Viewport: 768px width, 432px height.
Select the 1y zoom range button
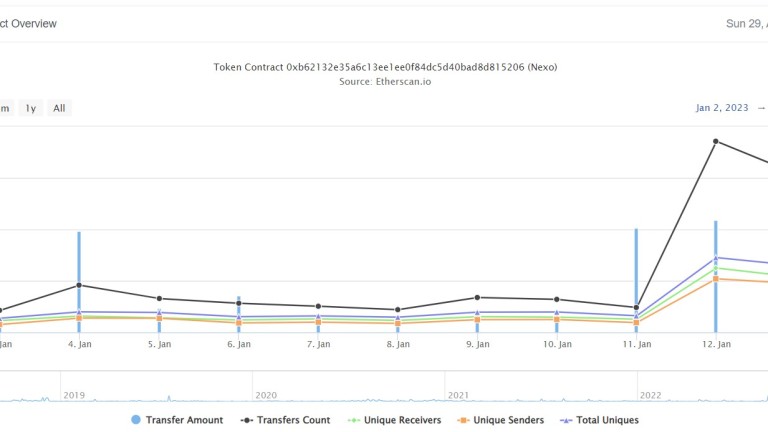point(31,108)
